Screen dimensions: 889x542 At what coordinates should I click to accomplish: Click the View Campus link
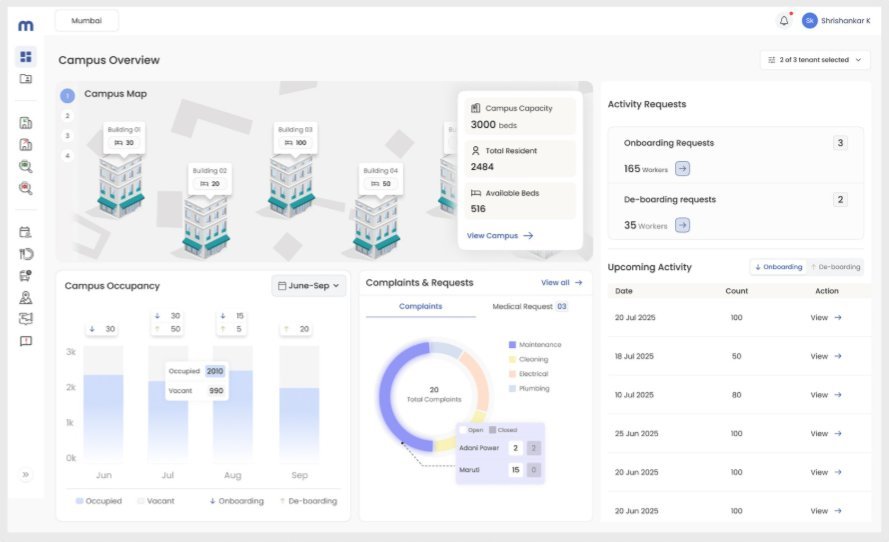[x=499, y=235]
